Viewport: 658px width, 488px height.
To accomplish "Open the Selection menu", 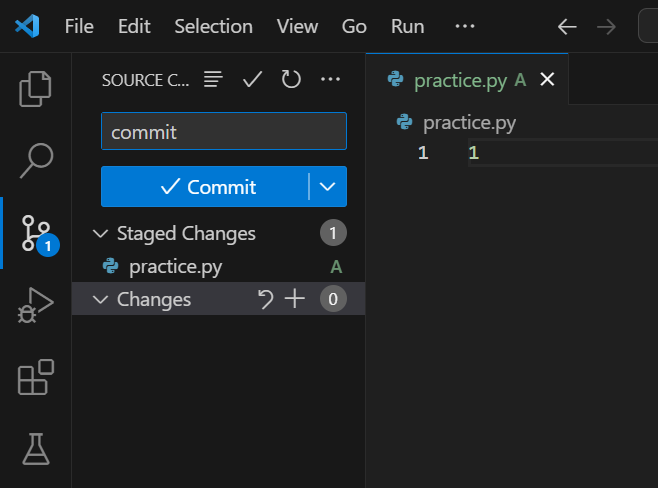I will (213, 26).
